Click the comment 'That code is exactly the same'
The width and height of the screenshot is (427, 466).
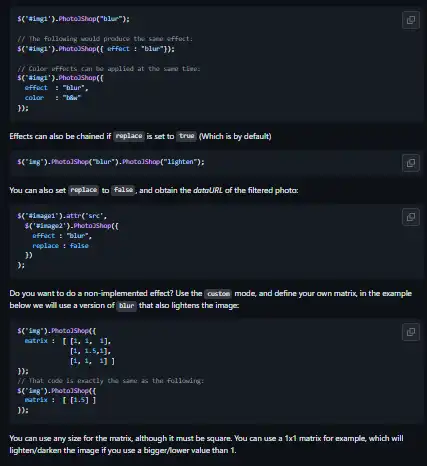click(110, 381)
